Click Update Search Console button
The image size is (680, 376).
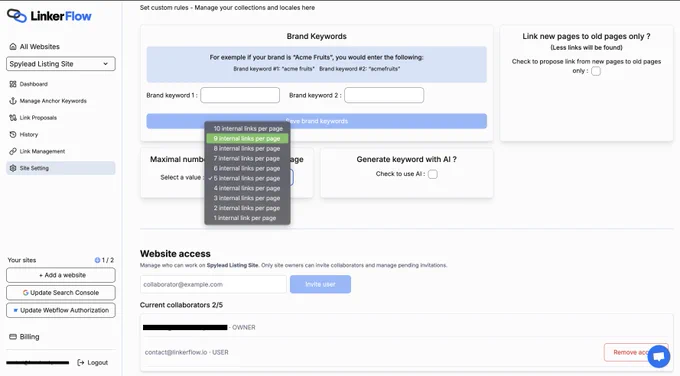(x=61, y=293)
